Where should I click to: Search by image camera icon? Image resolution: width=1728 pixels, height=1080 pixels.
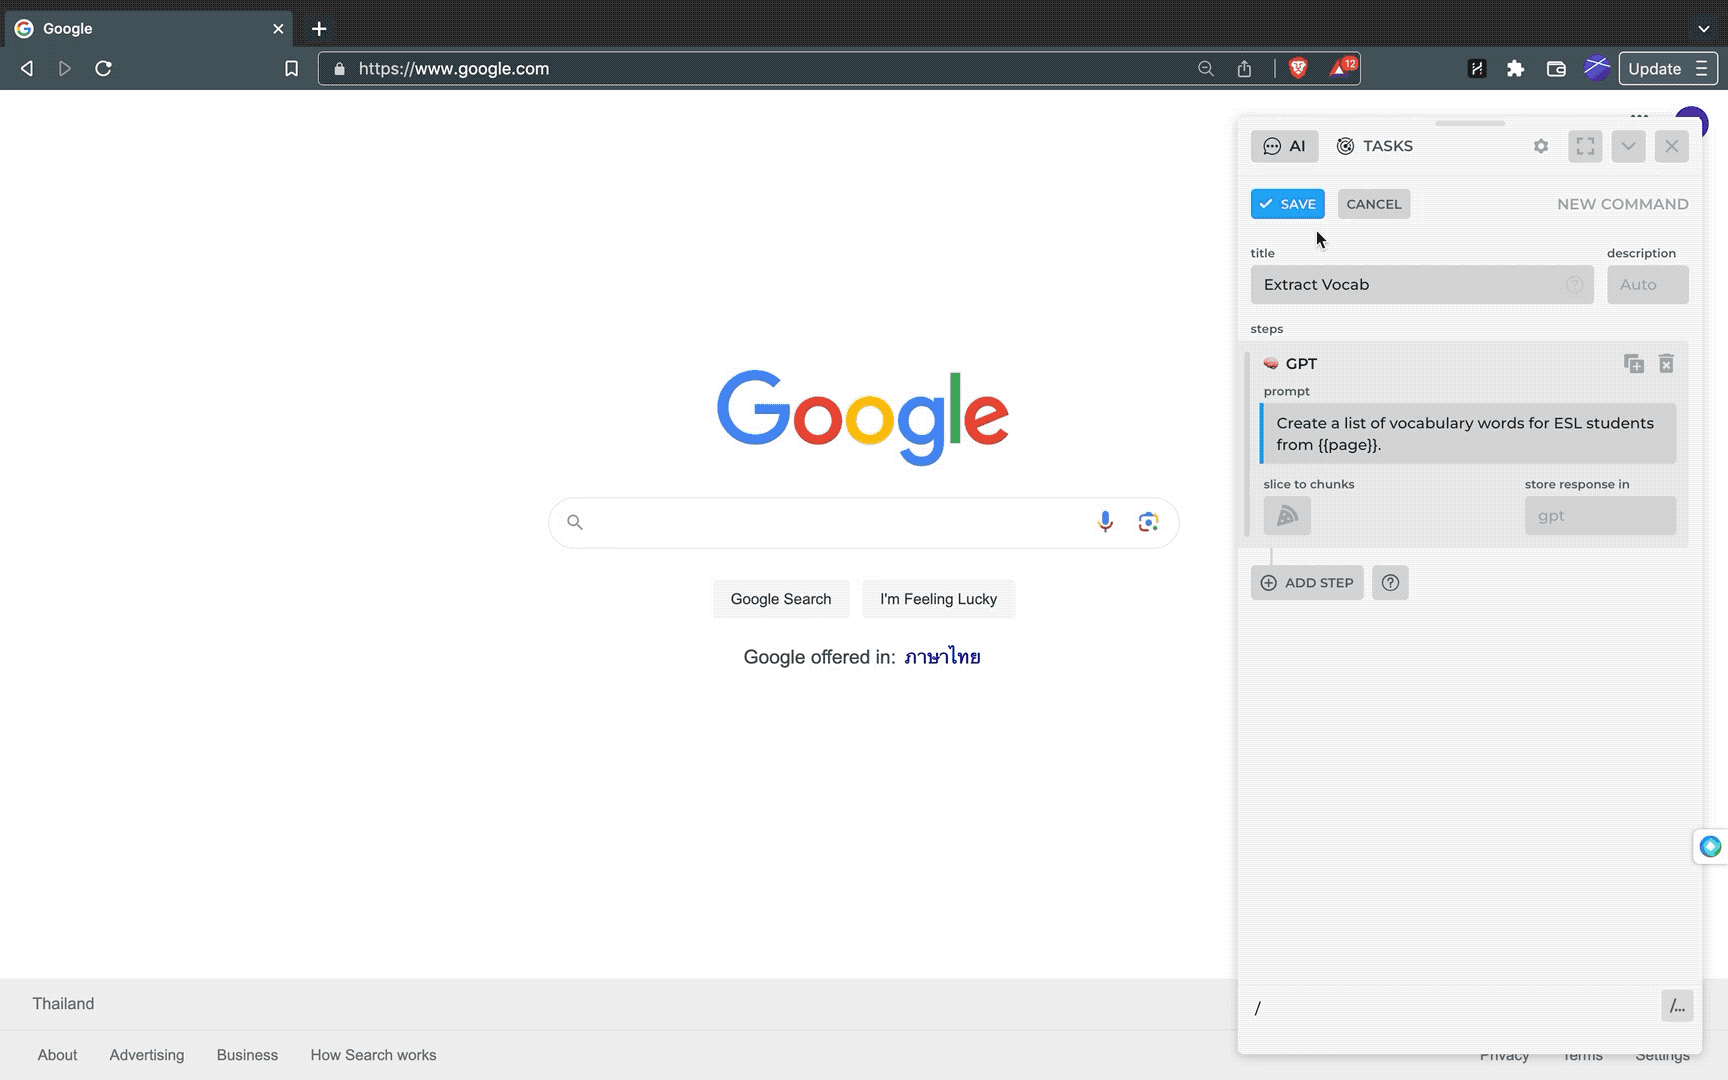[1148, 522]
